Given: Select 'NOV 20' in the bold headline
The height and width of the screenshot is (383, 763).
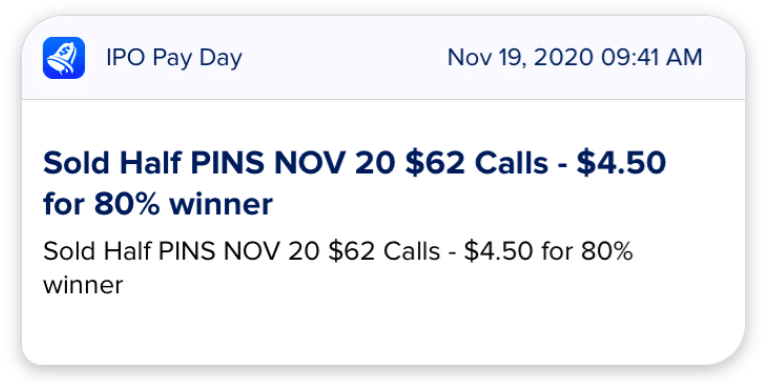Looking at the screenshot, I should [x=335, y=163].
